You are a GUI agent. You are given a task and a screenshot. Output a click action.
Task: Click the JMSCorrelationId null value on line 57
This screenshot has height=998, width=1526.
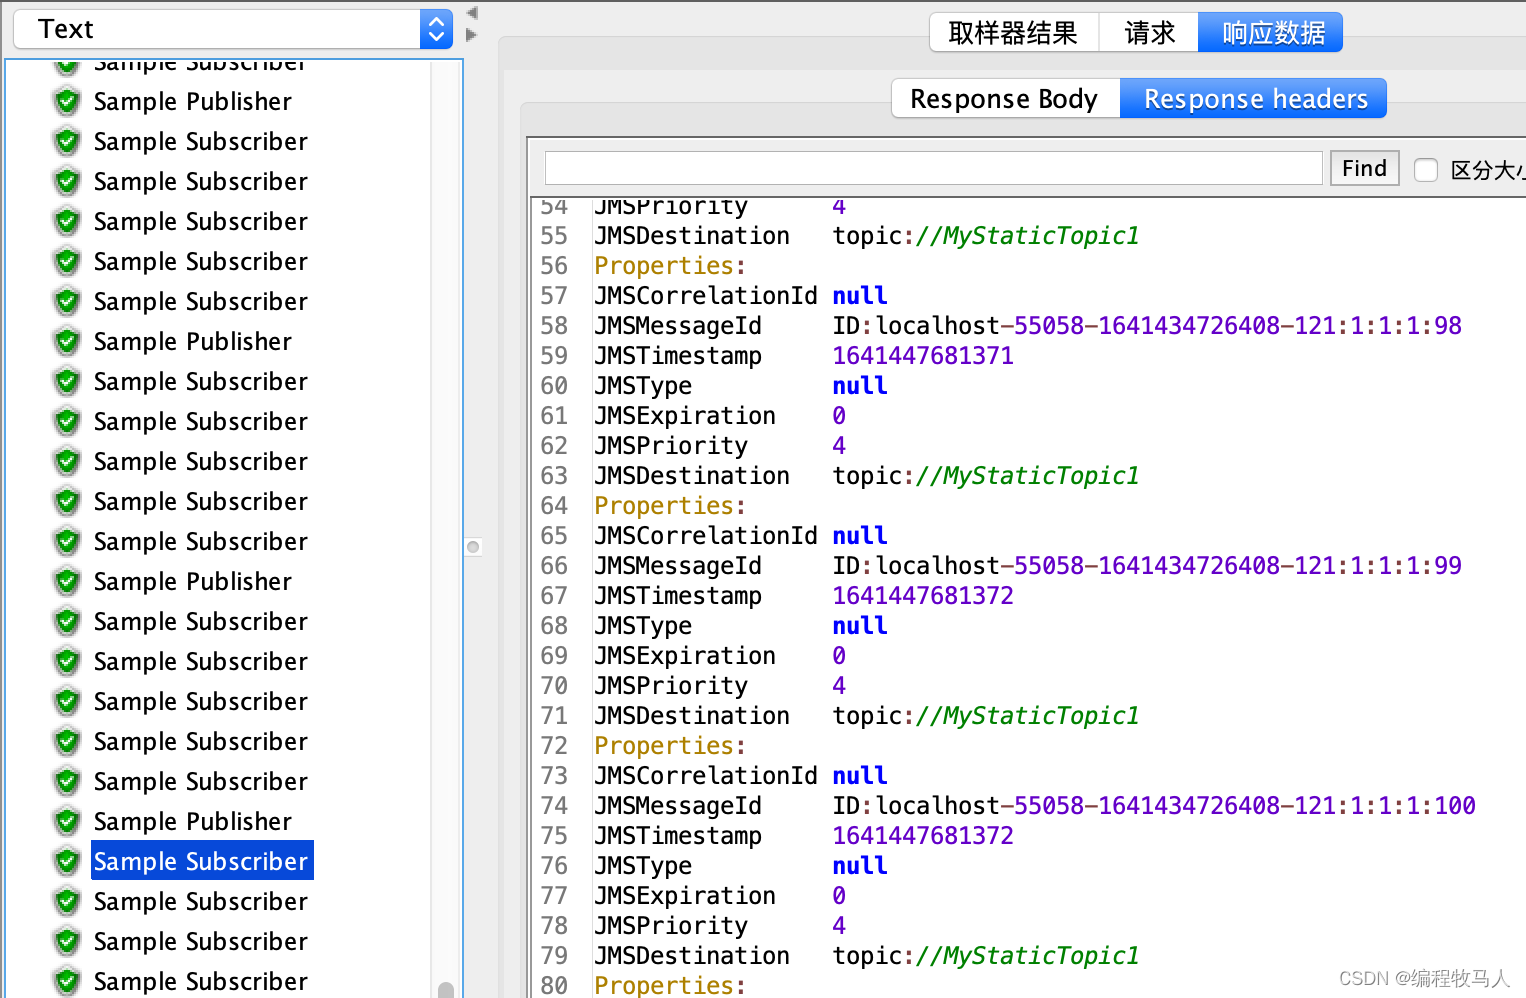pyautogui.click(x=860, y=295)
